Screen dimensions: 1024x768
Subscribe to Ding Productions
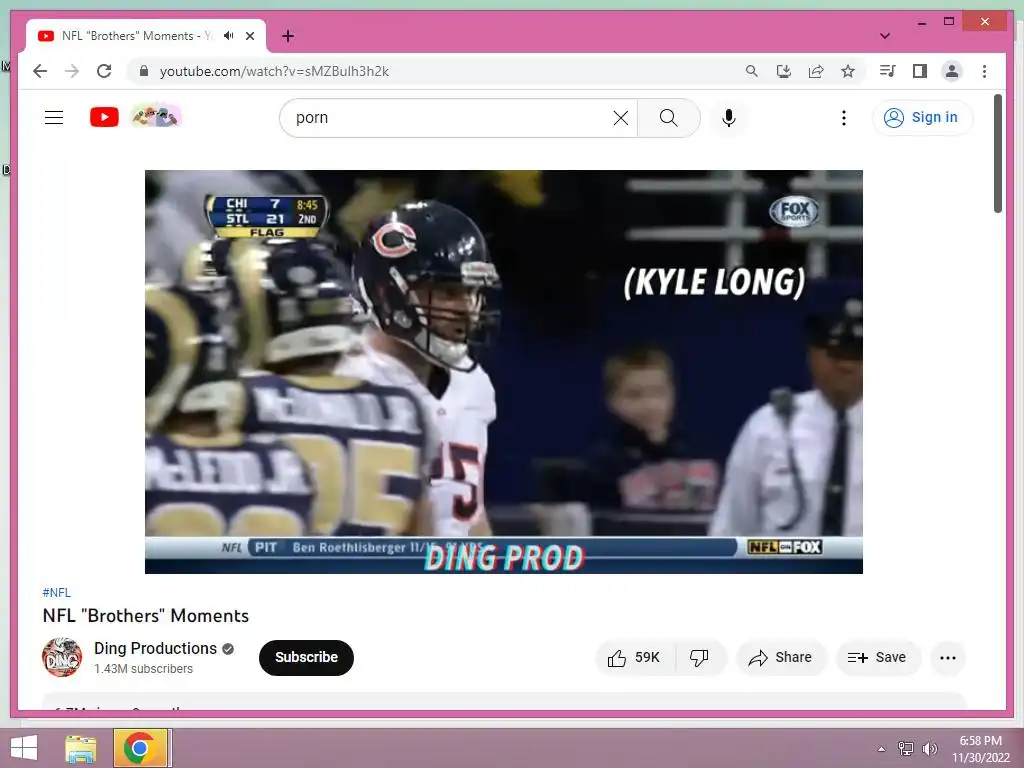point(306,658)
